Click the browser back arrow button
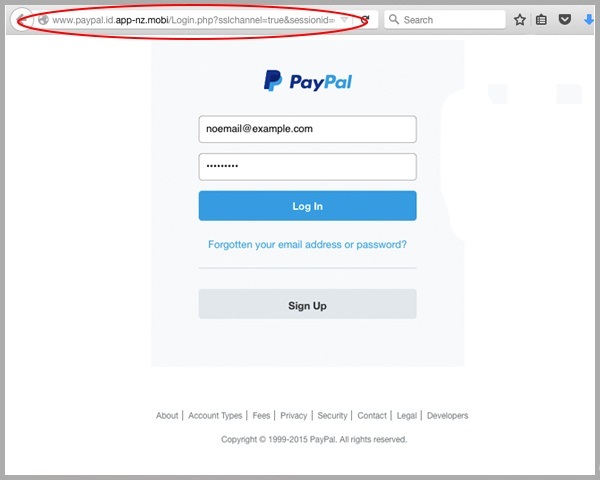 pos(22,20)
